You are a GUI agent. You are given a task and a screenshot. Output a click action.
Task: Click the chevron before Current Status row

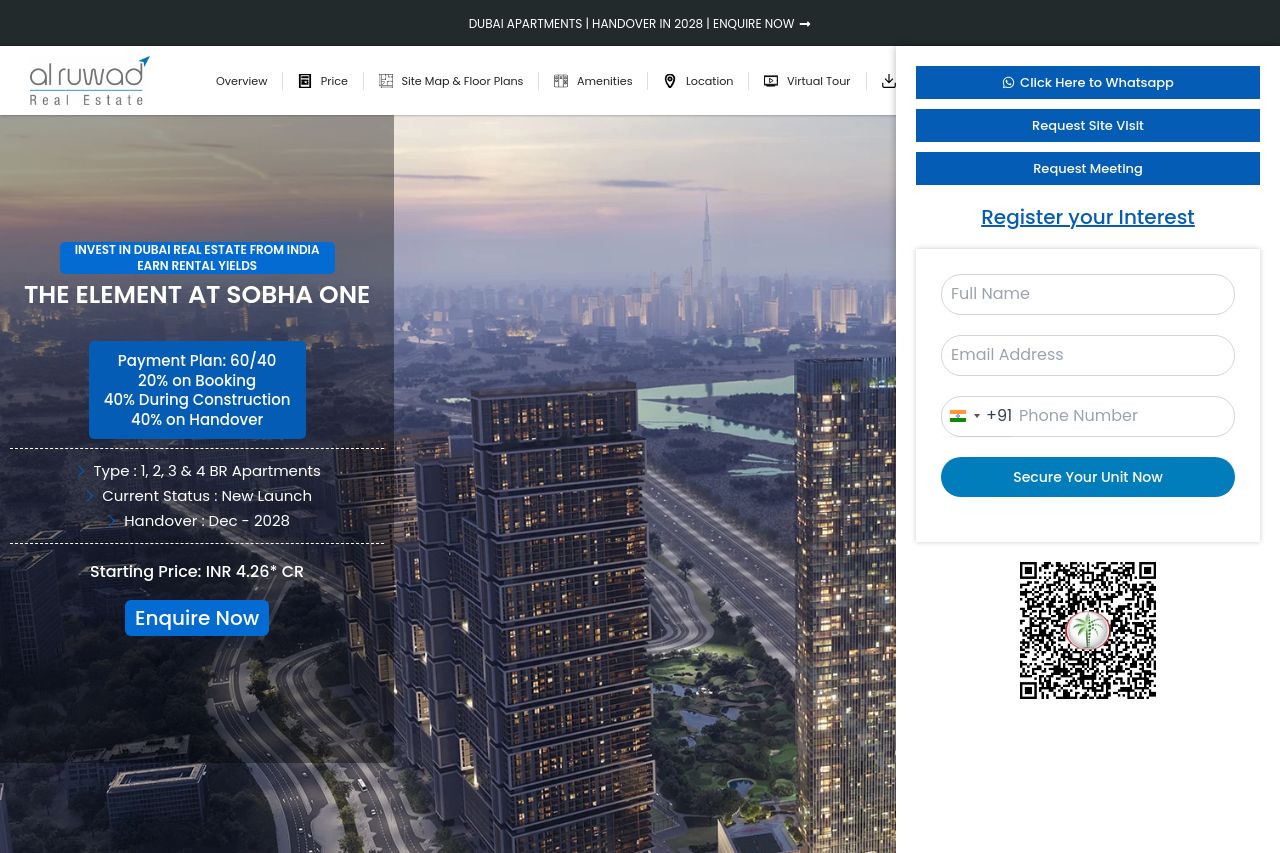point(90,496)
